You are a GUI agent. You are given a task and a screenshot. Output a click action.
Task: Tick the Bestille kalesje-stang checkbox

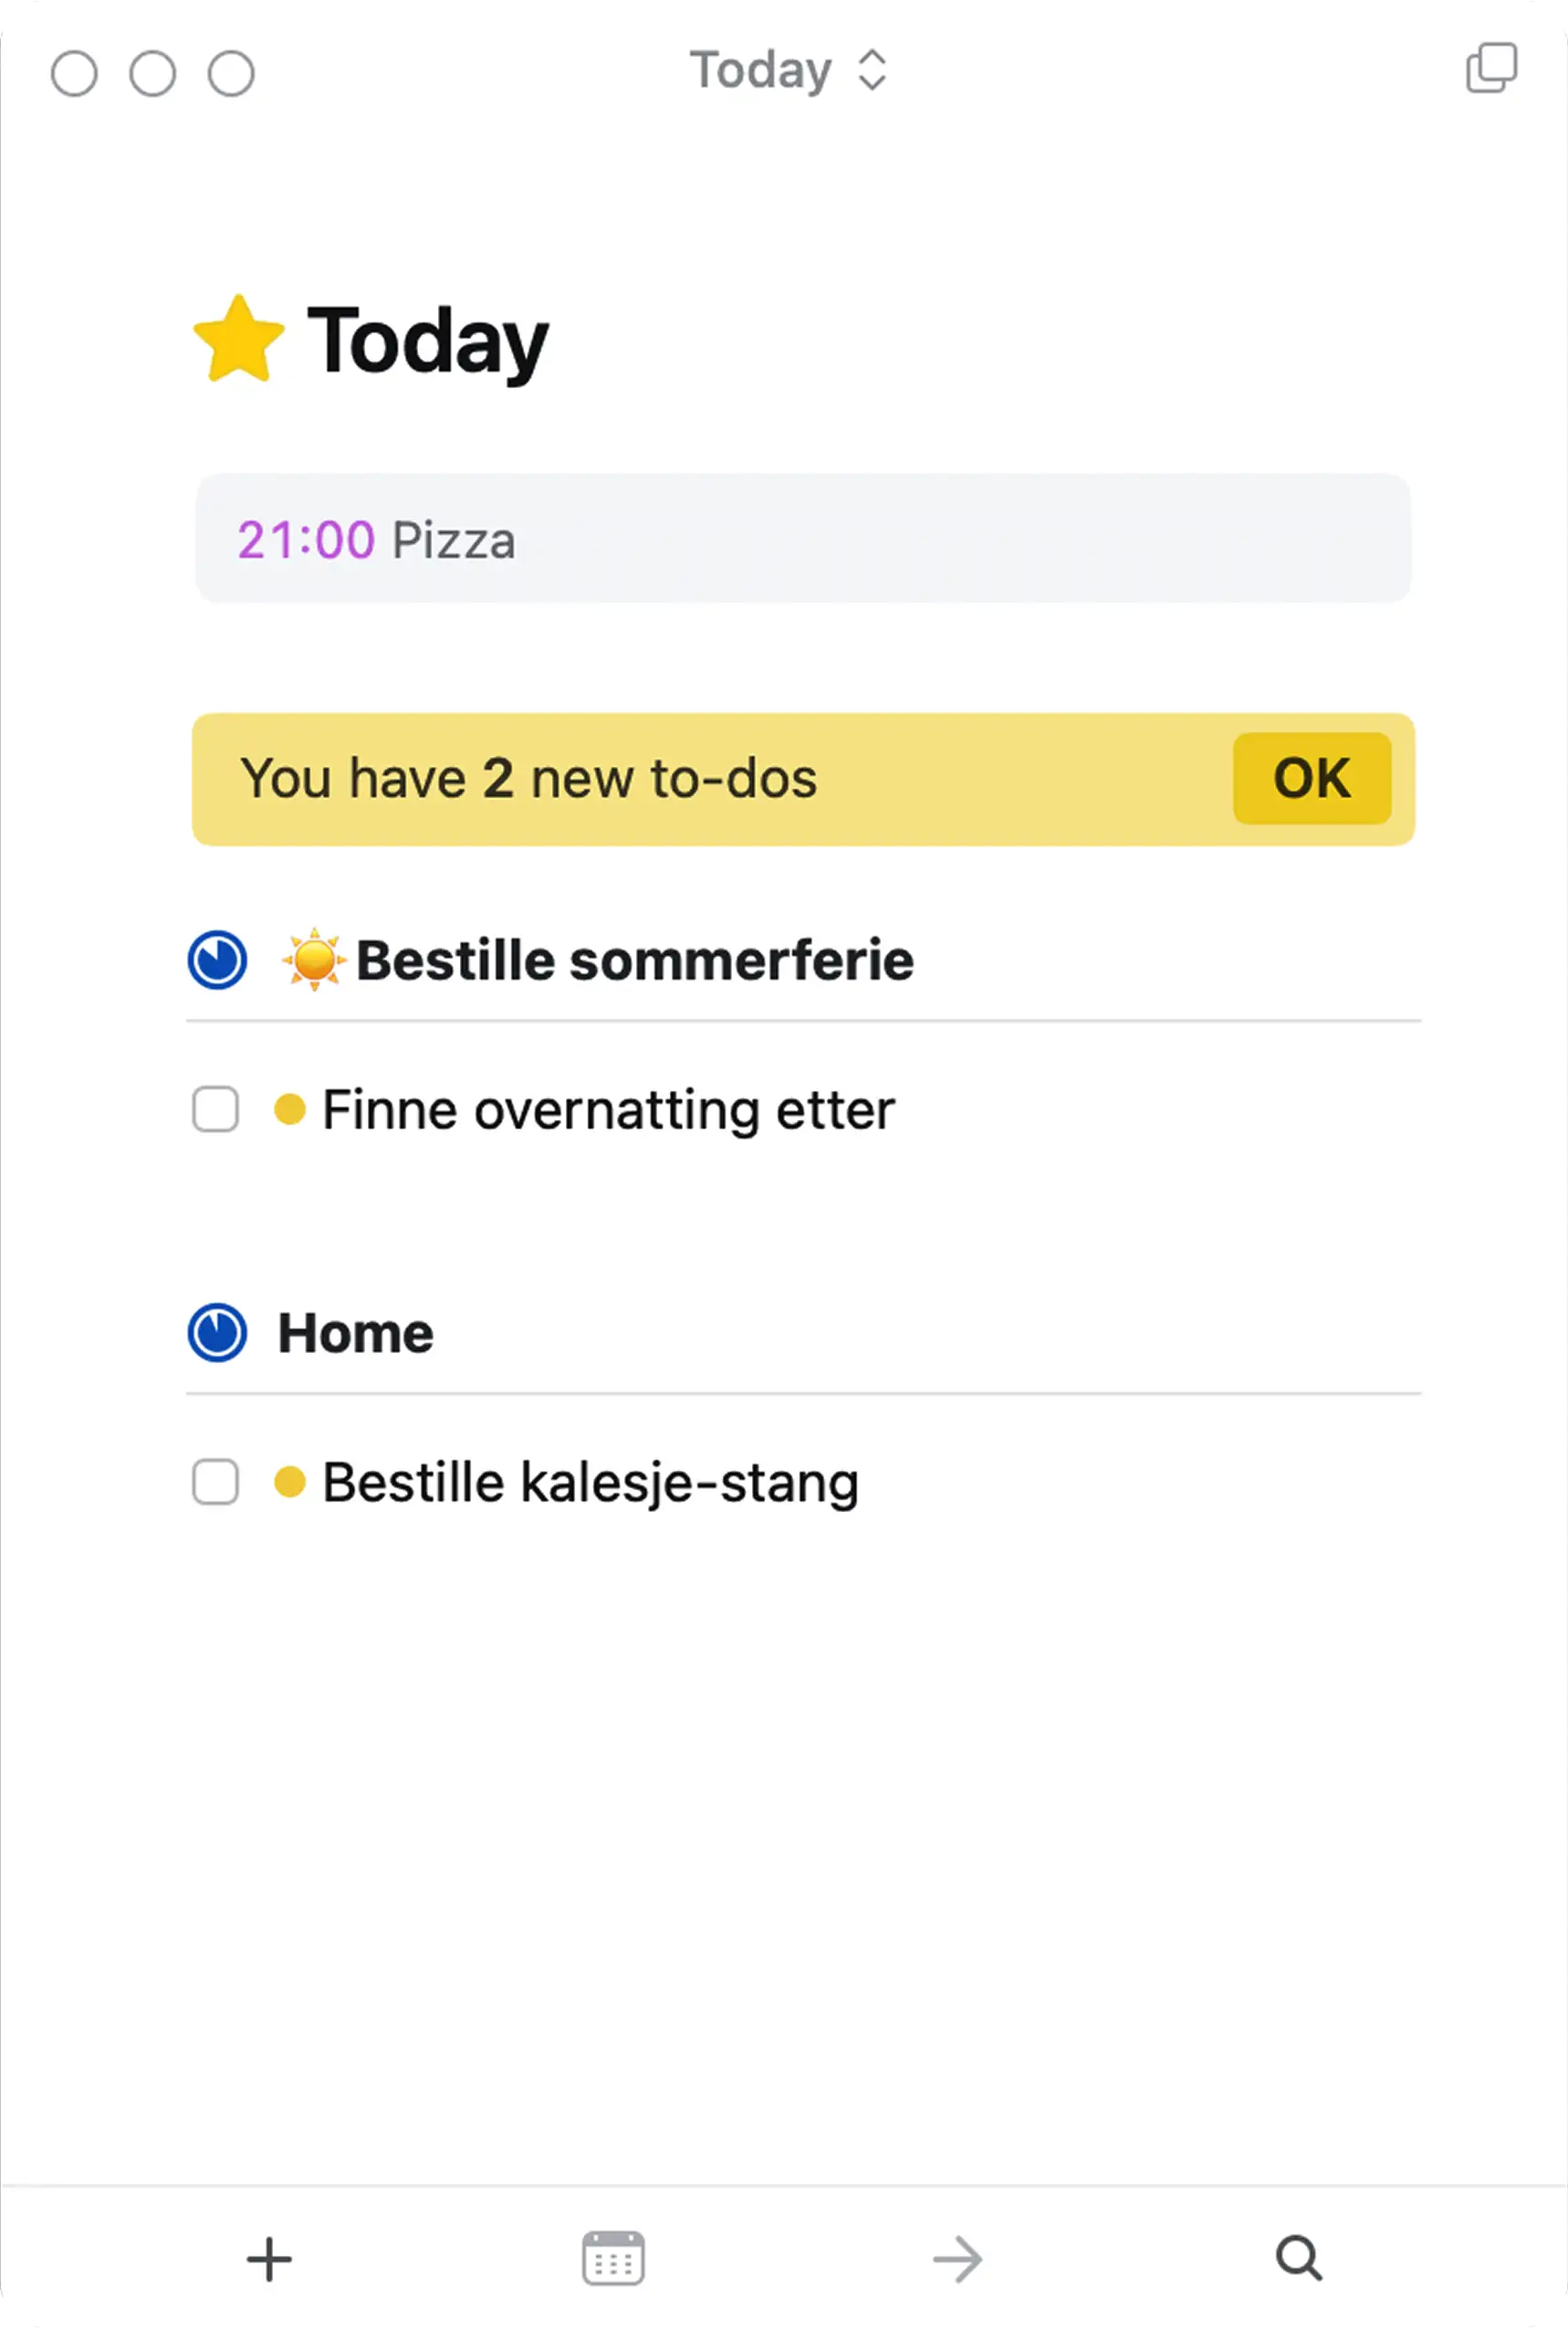pos(215,1481)
